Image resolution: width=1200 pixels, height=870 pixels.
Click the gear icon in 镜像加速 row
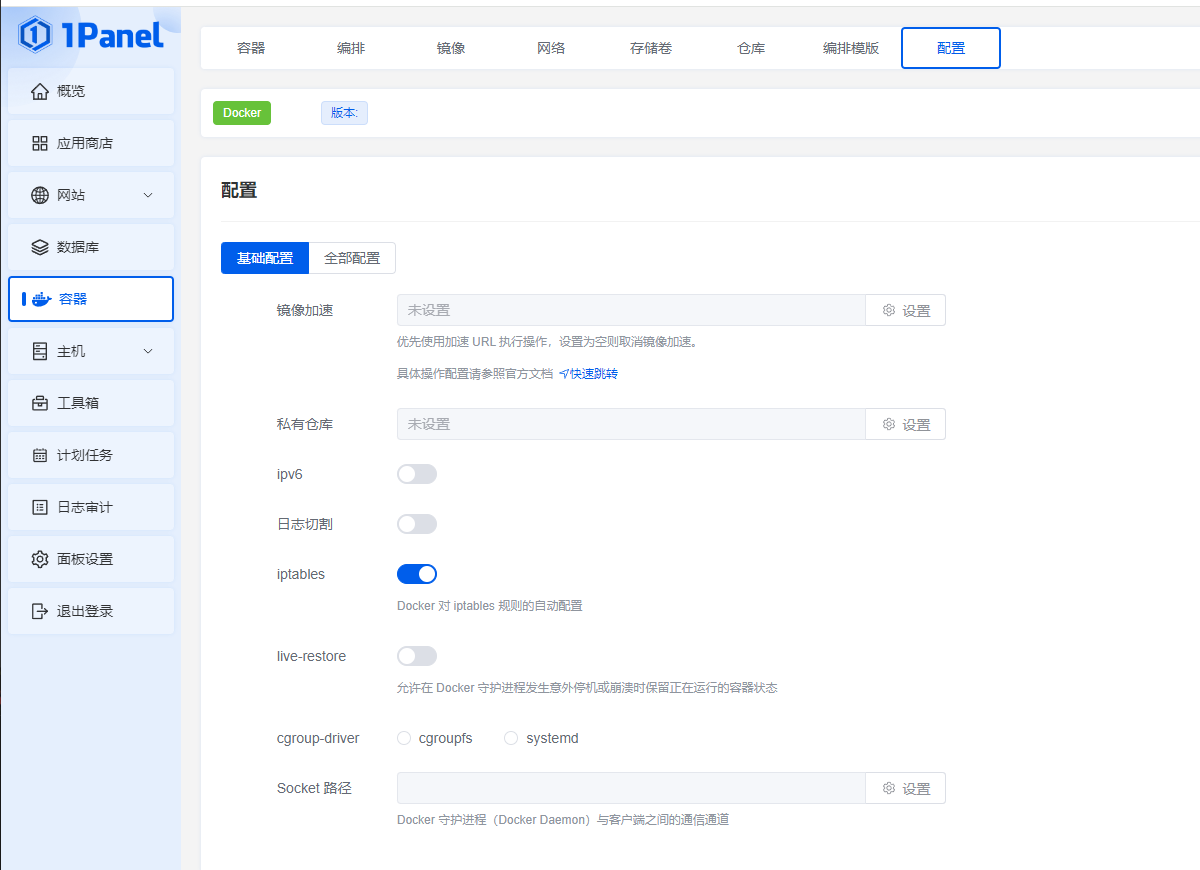tap(888, 311)
